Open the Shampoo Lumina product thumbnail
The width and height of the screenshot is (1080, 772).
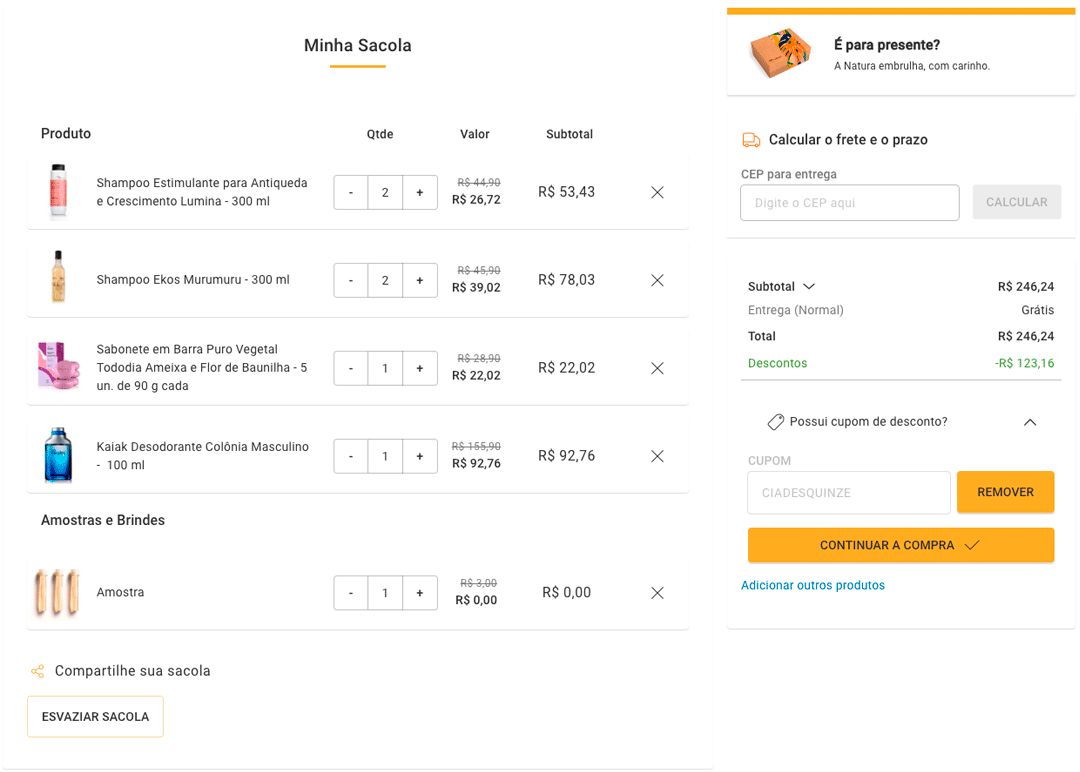[x=59, y=191]
